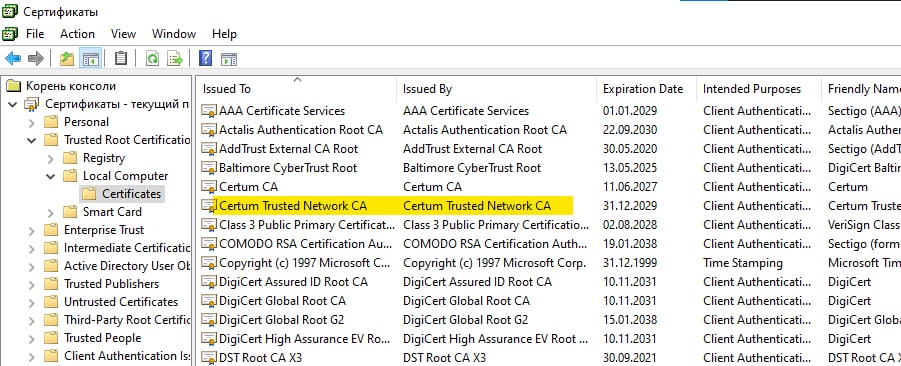
Task: Select Copyright (c) 1997 Microsoft Corp. certificate
Action: pyautogui.click(x=305, y=263)
